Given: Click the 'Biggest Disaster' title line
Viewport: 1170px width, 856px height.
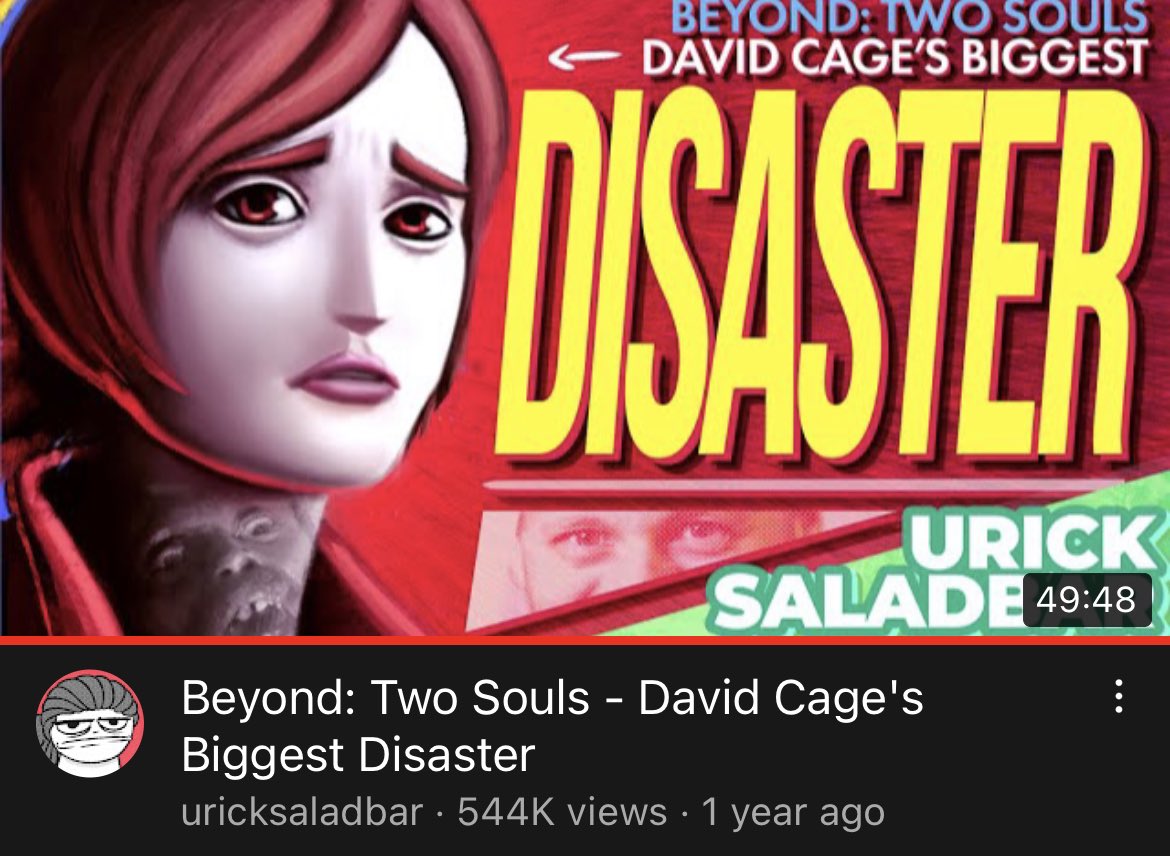Looking at the screenshot, I should click(x=358, y=754).
